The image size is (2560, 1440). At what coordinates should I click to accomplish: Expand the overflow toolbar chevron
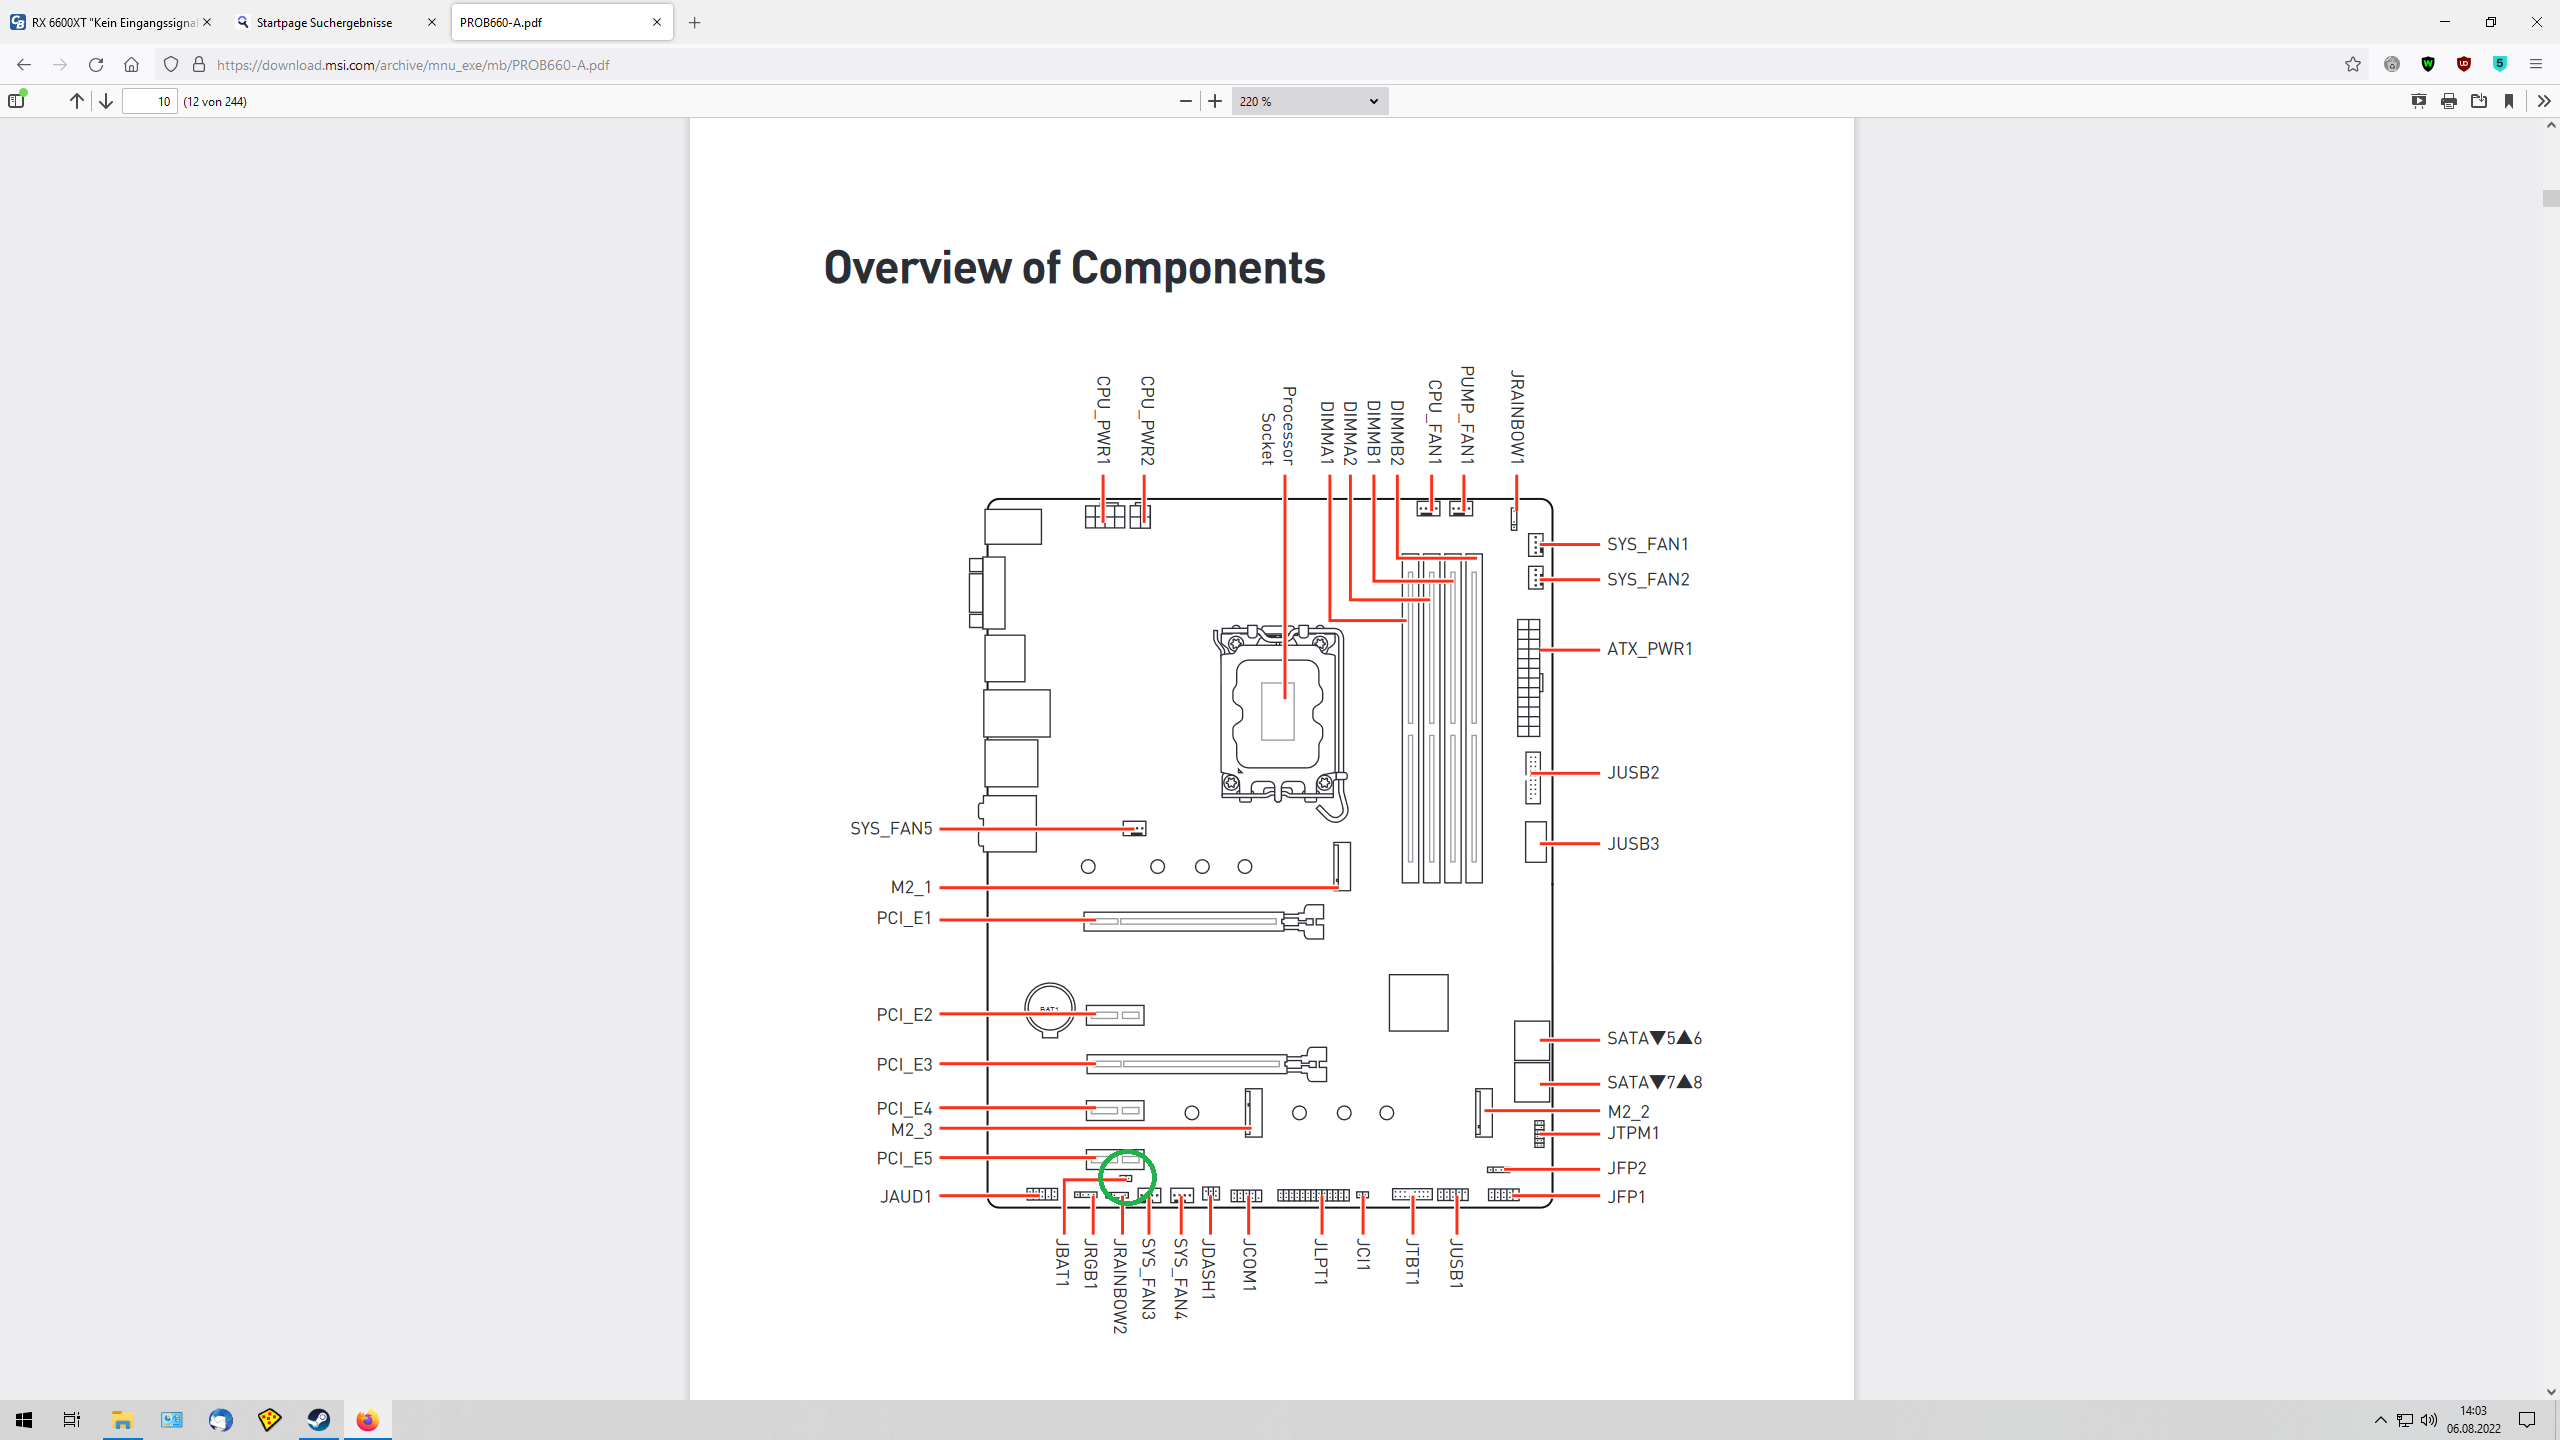click(2543, 101)
